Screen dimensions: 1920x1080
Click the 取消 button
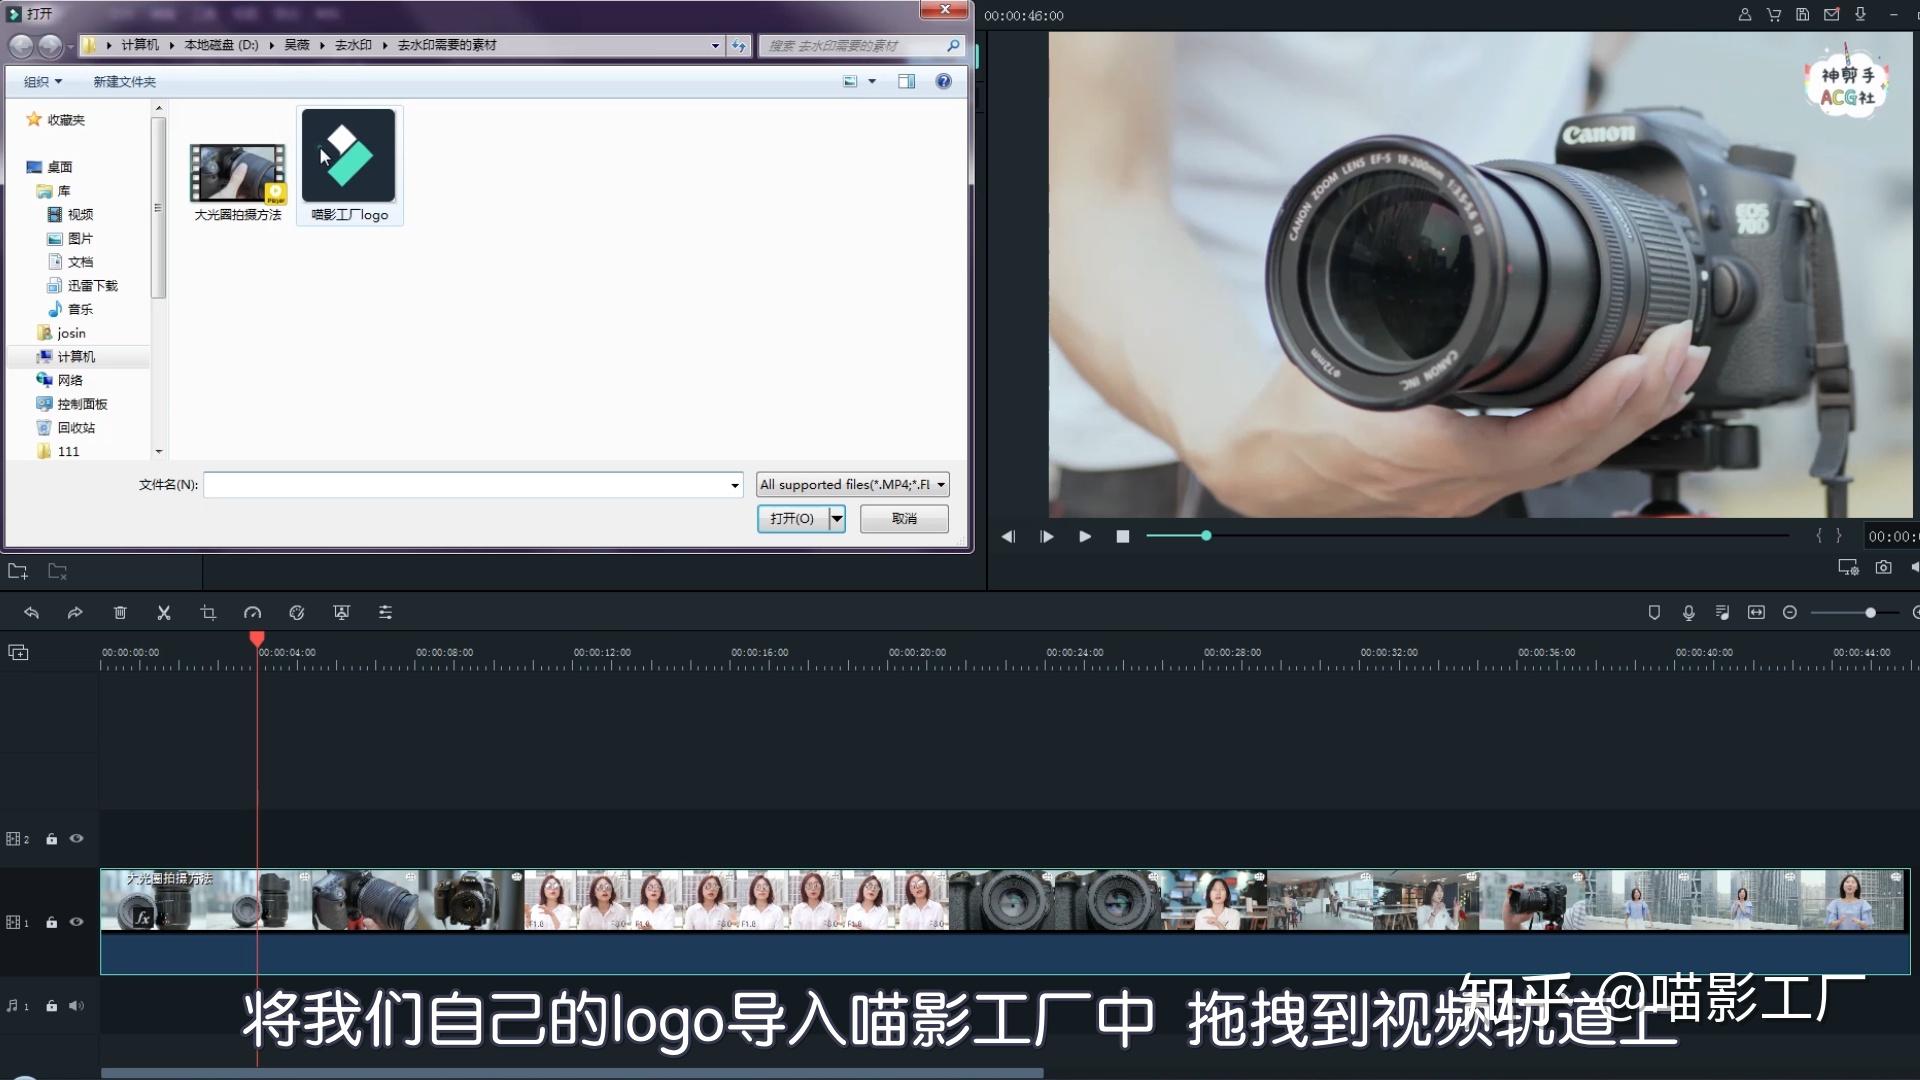pyautogui.click(x=904, y=519)
